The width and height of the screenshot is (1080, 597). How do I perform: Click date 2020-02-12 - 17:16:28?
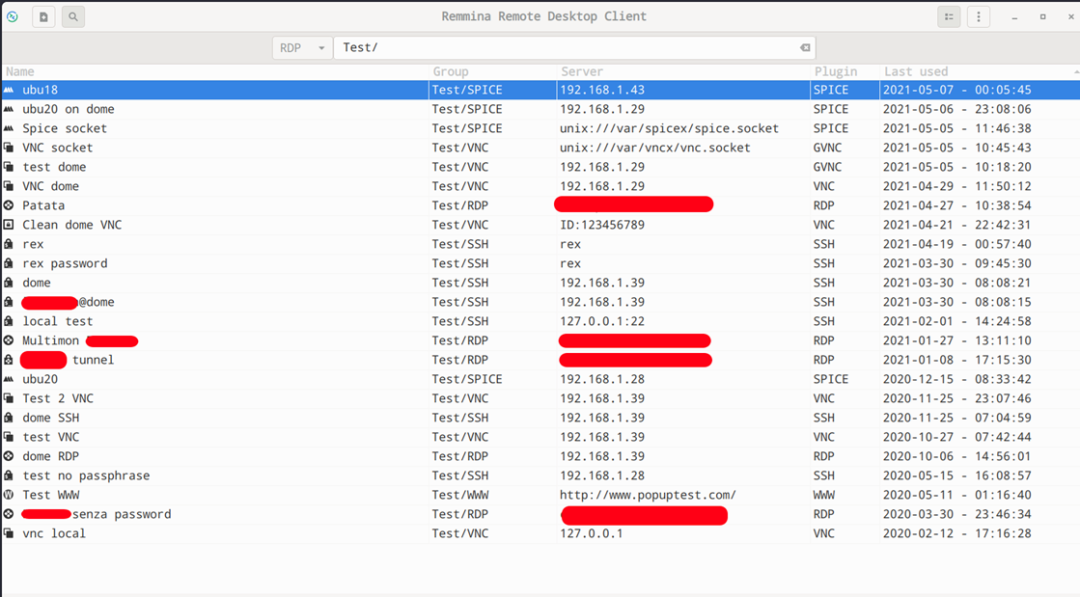click(957, 533)
